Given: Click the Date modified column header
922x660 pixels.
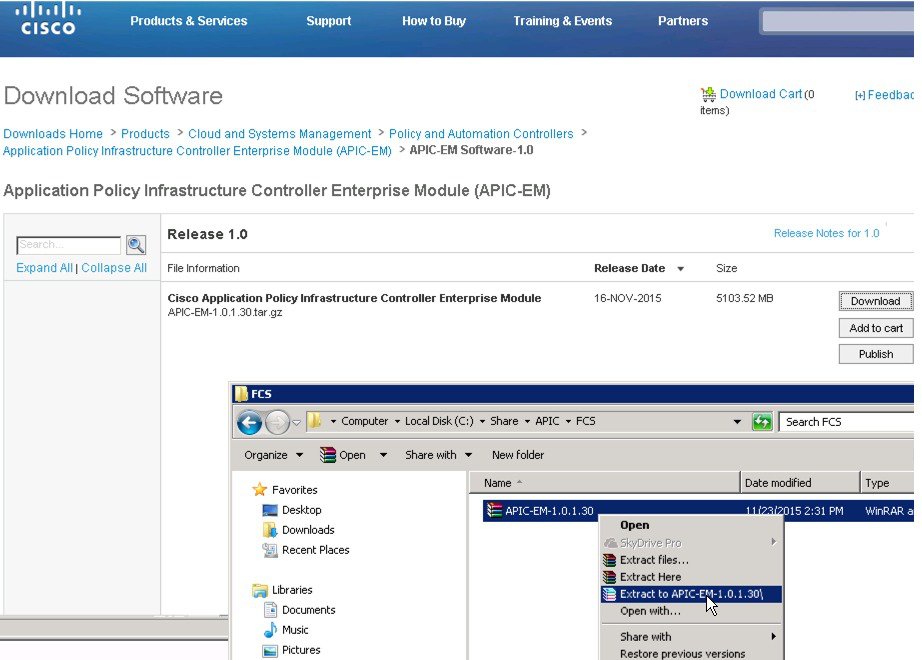Looking at the screenshot, I should (800, 483).
